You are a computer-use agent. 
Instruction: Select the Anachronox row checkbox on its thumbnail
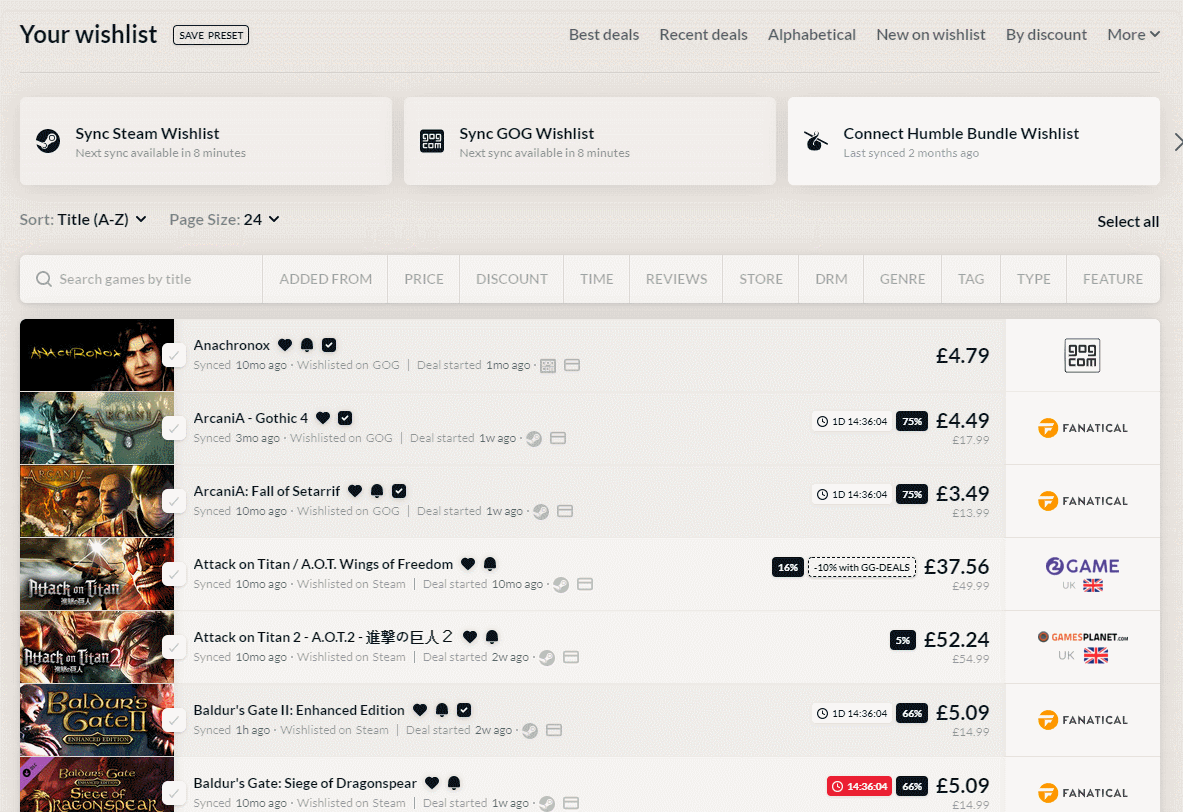point(174,355)
